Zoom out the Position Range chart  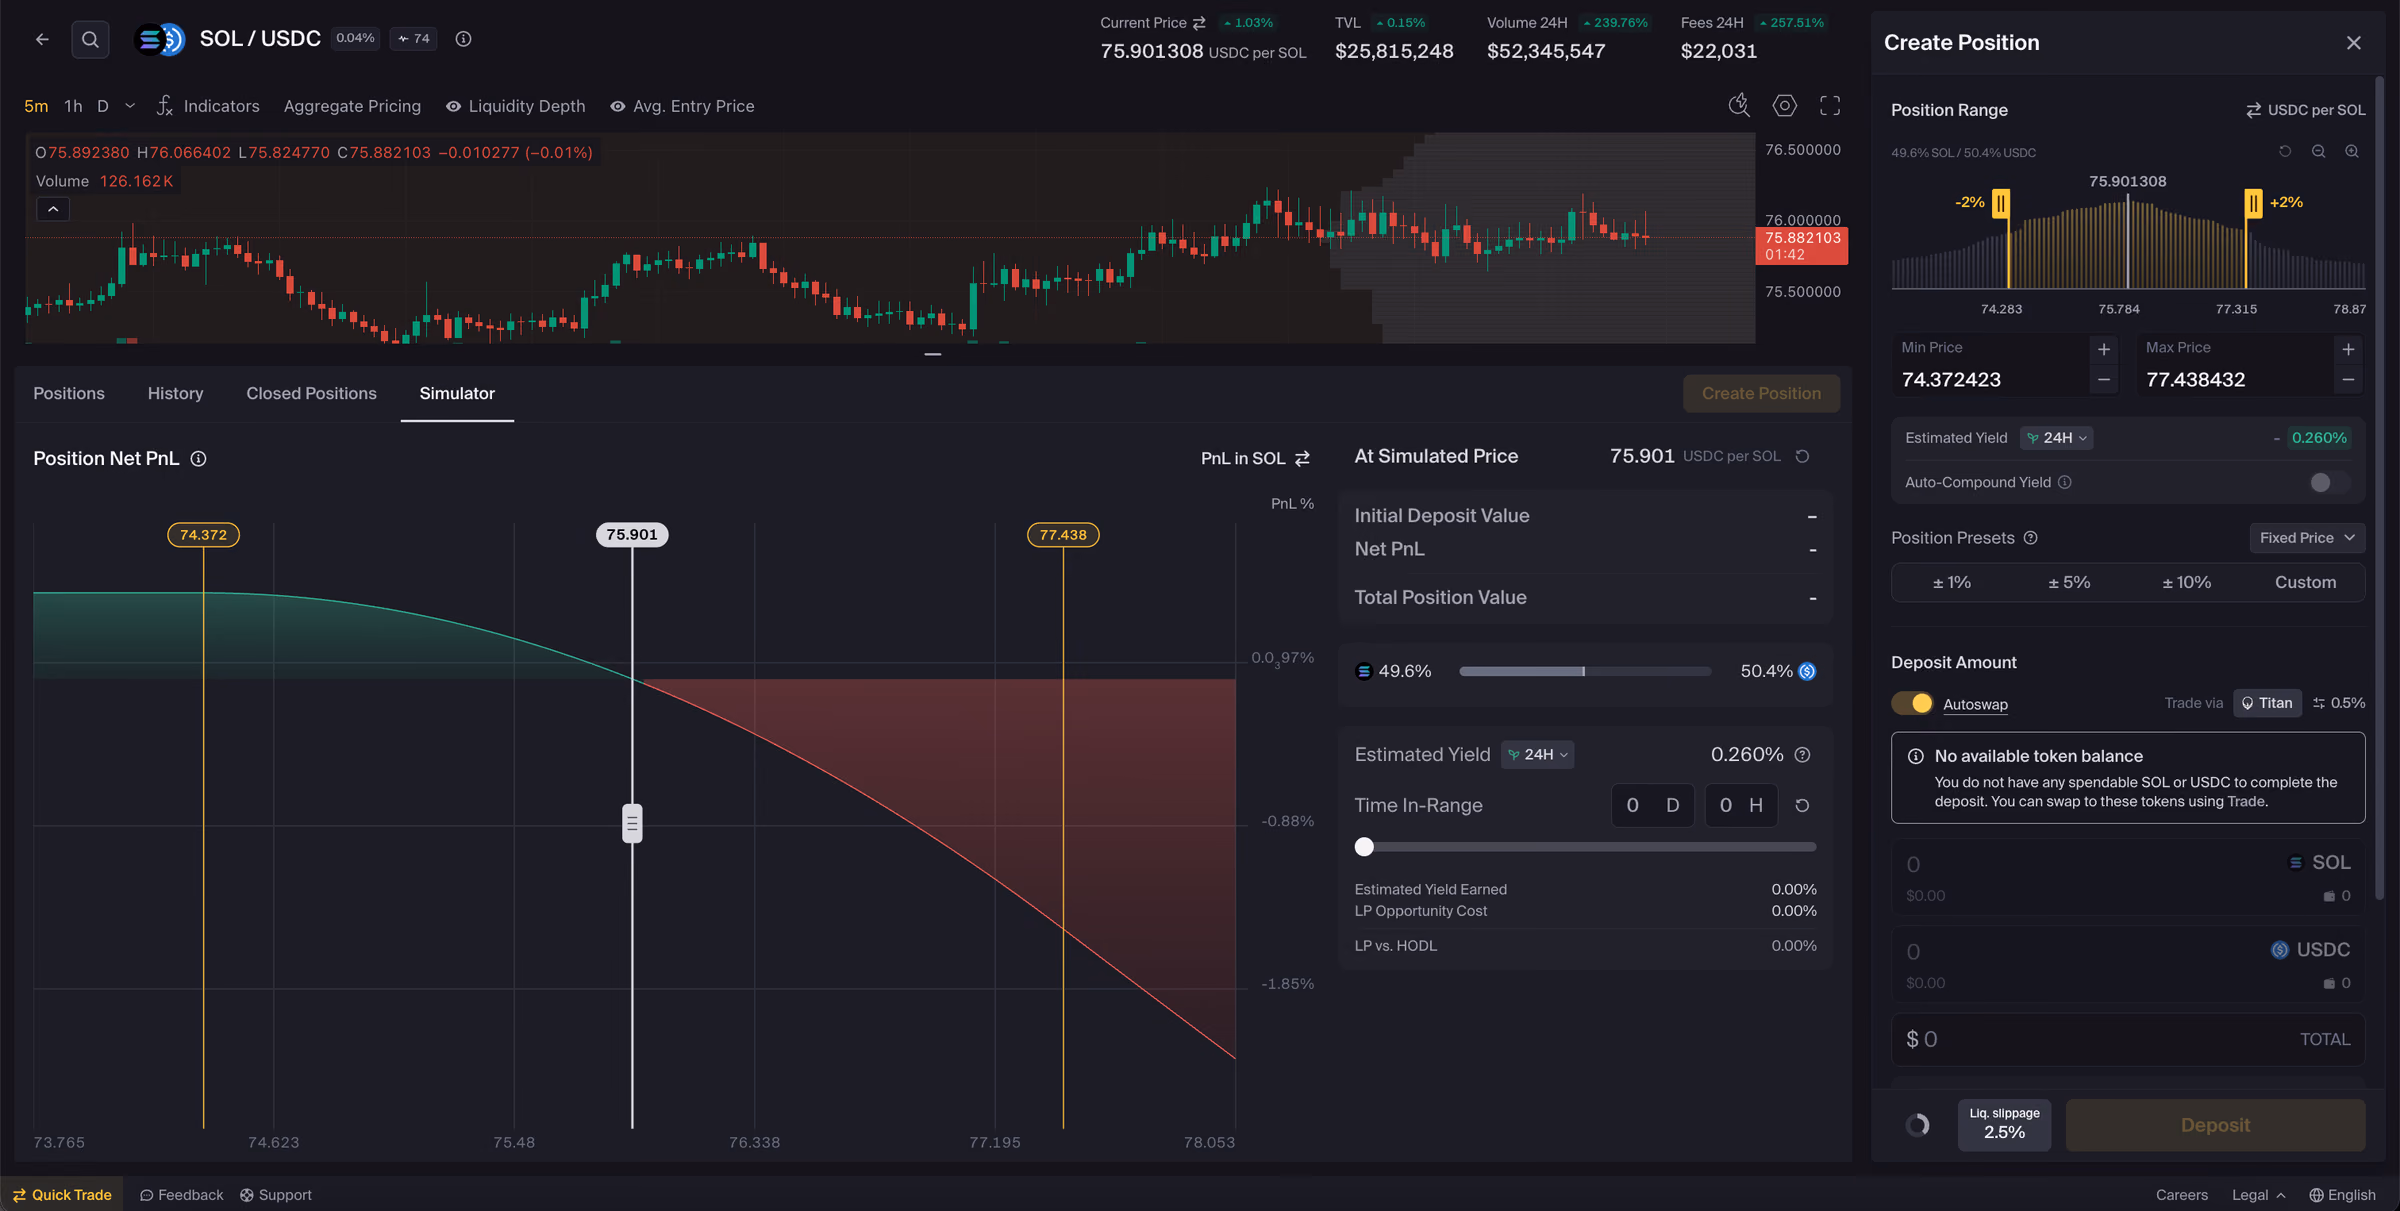2318,151
